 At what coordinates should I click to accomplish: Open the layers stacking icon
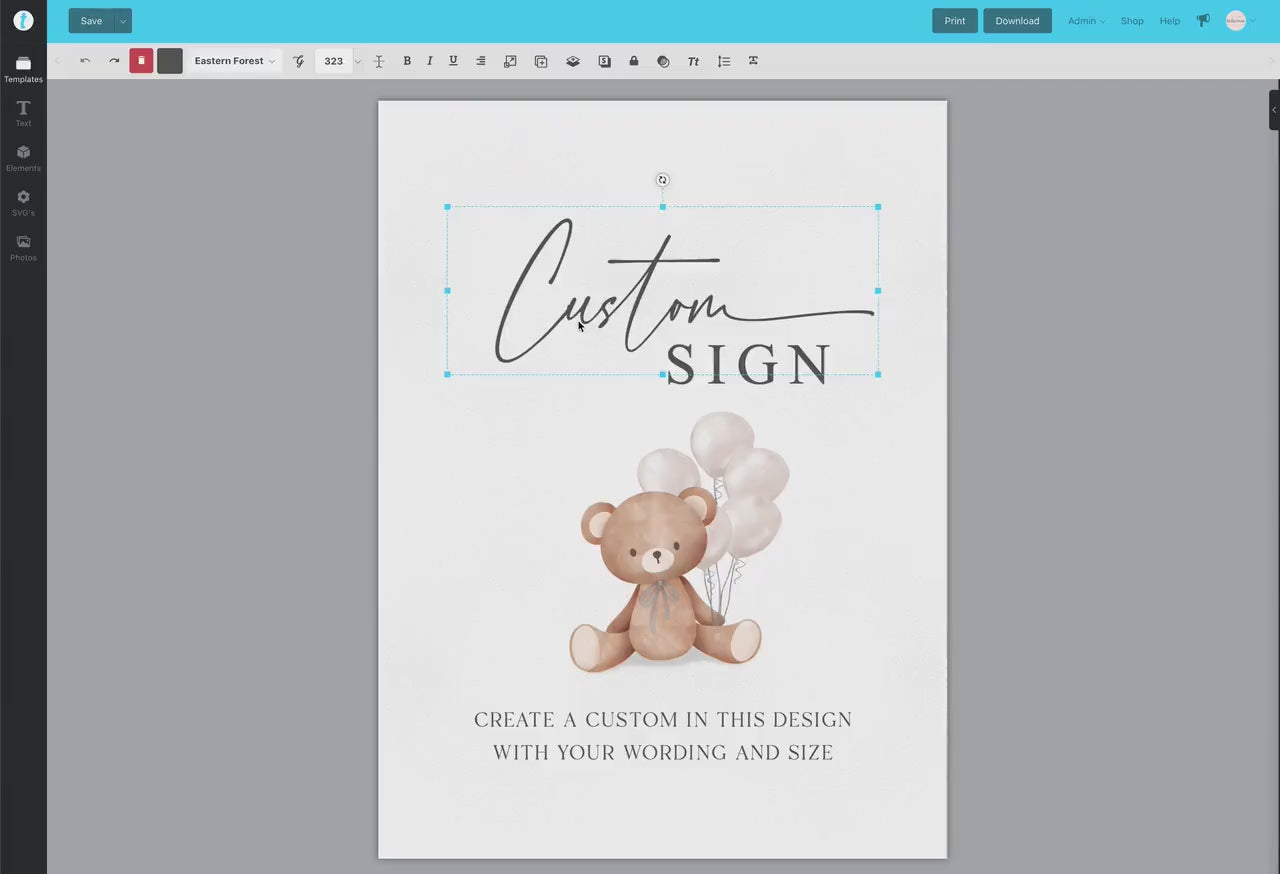pyautogui.click(x=573, y=61)
